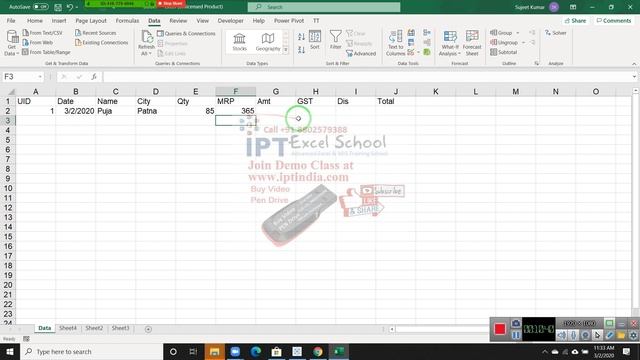Open Recent Sources

(96, 33)
